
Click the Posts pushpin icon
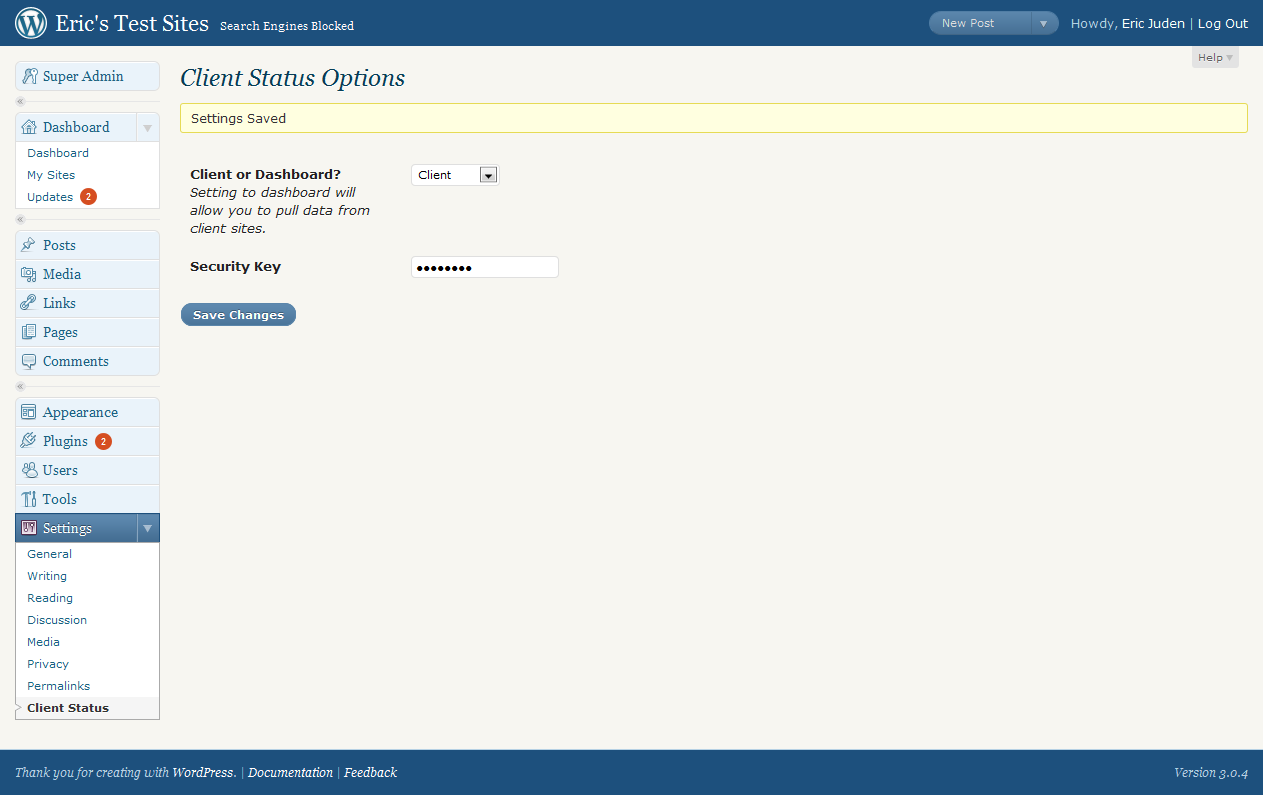point(29,245)
